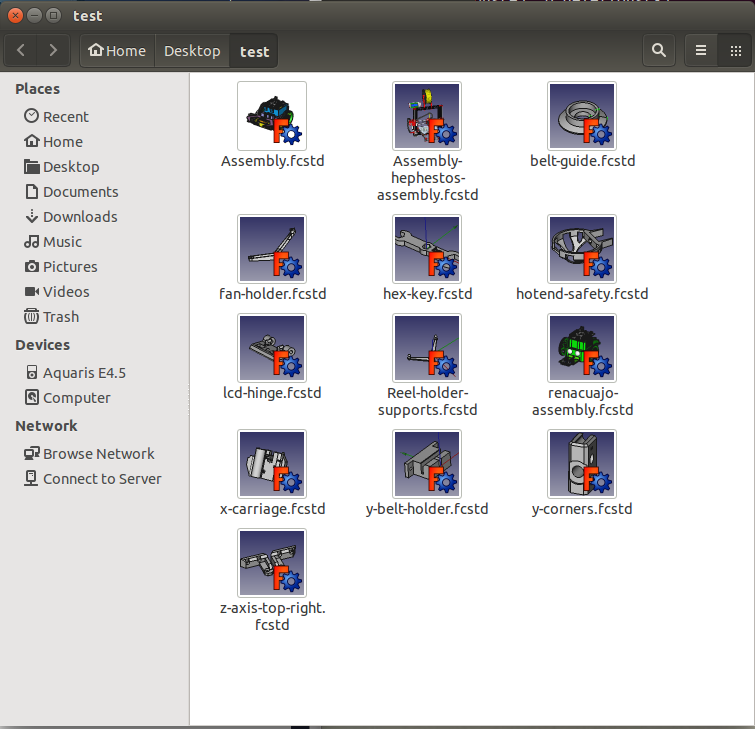755x729 pixels.
Task: Open Downloads folder in sidebar
Action: click(79, 217)
